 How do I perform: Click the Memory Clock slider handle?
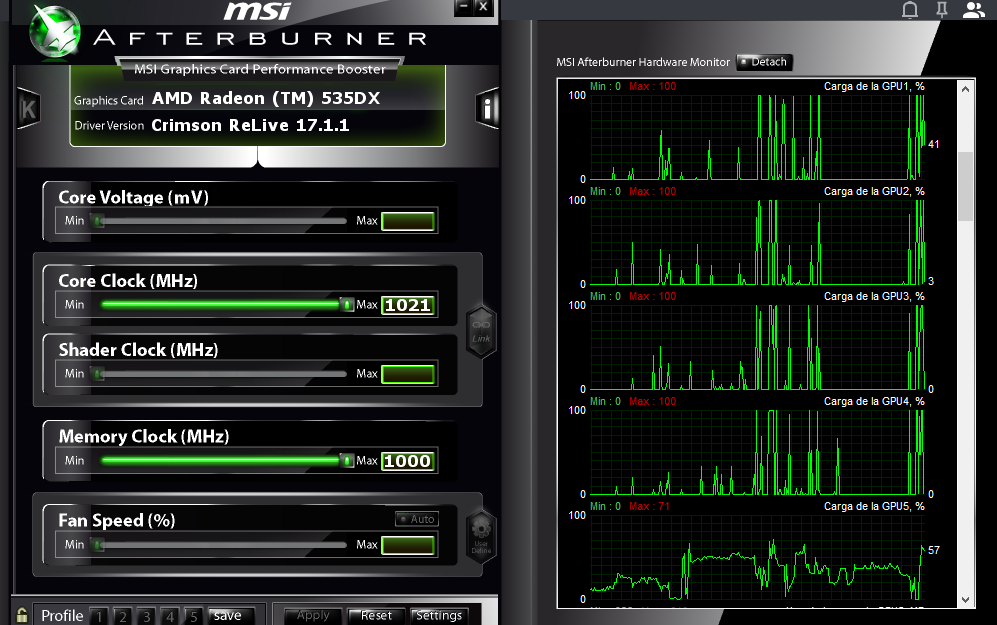tap(347, 460)
